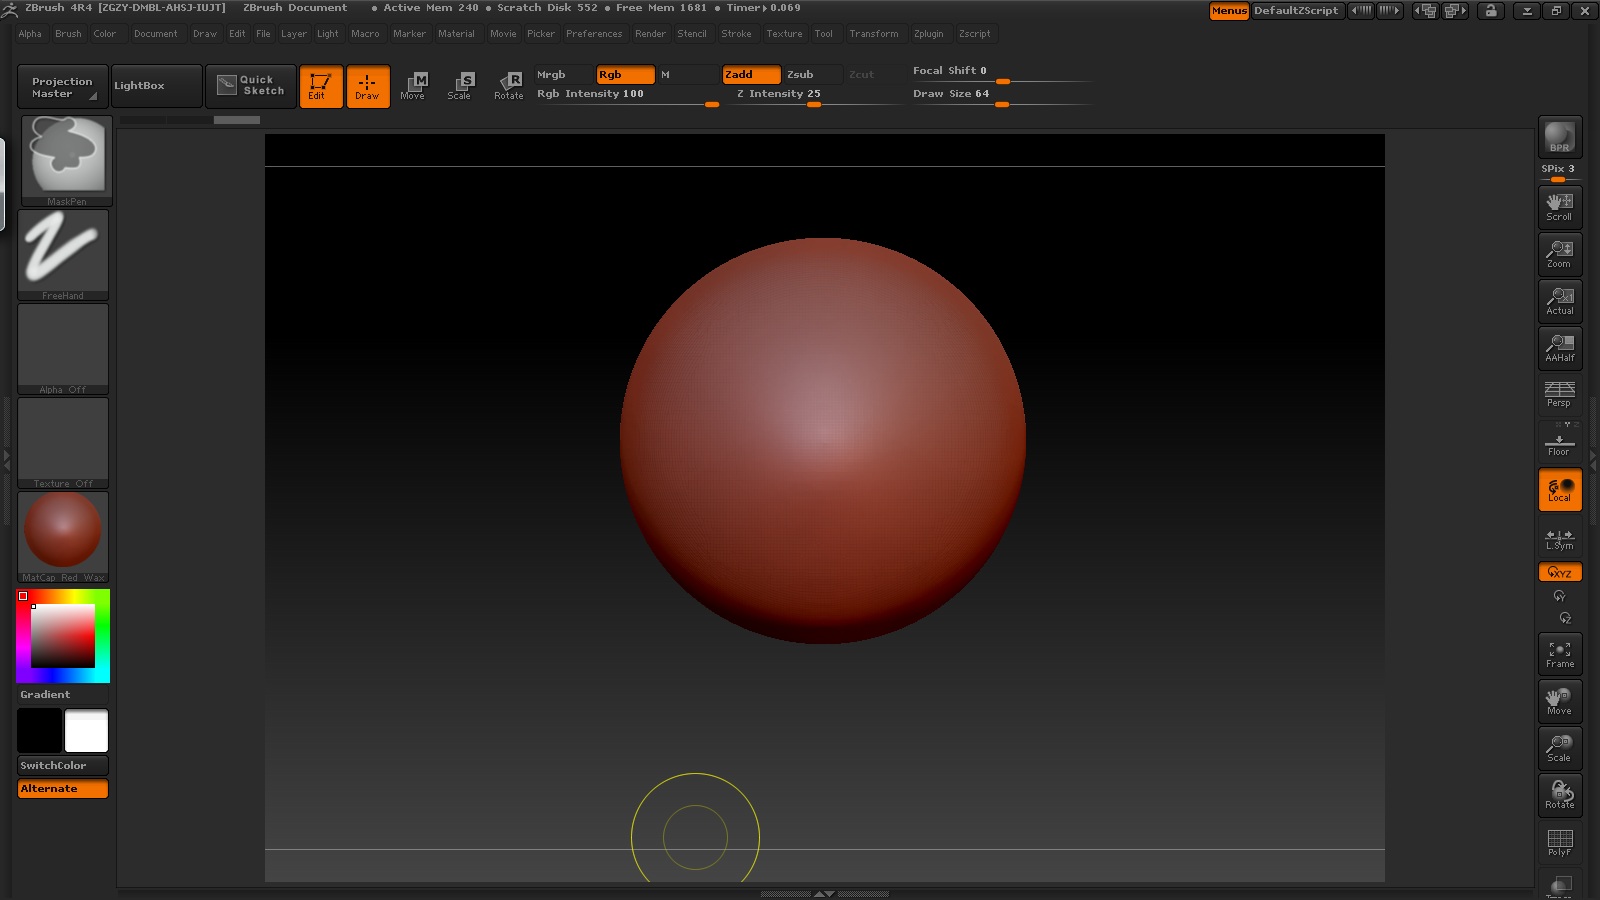Click the Scroll document icon
This screenshot has height=900, width=1600.
point(1560,207)
